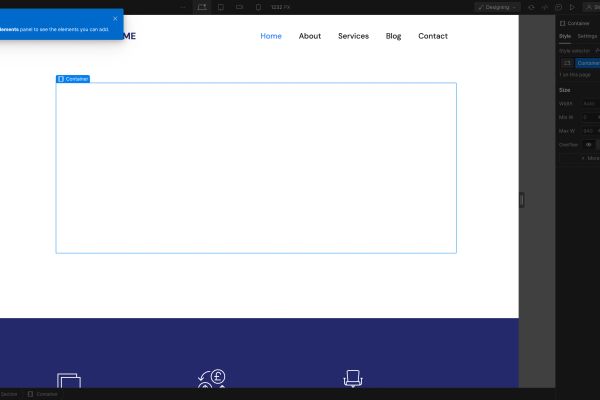This screenshot has width=600, height=400.
Task: Open the Home navigation link
Action: (271, 36)
